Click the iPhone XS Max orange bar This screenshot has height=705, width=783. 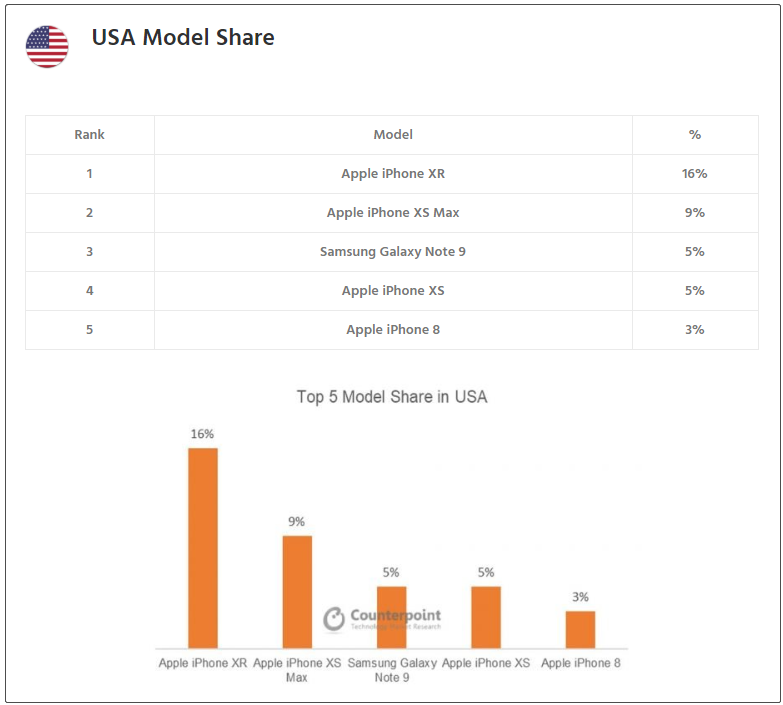coord(297,592)
